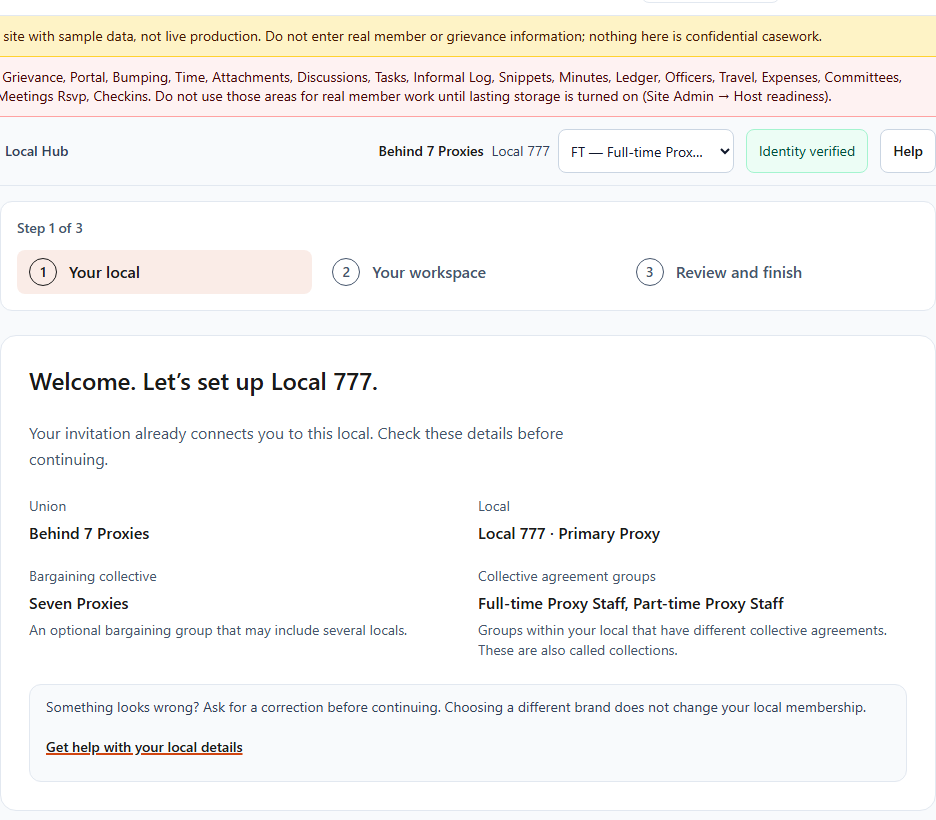Viewport: 936px width, 820px height.
Task: Click the Collective agreement groups label
Action: (566, 577)
